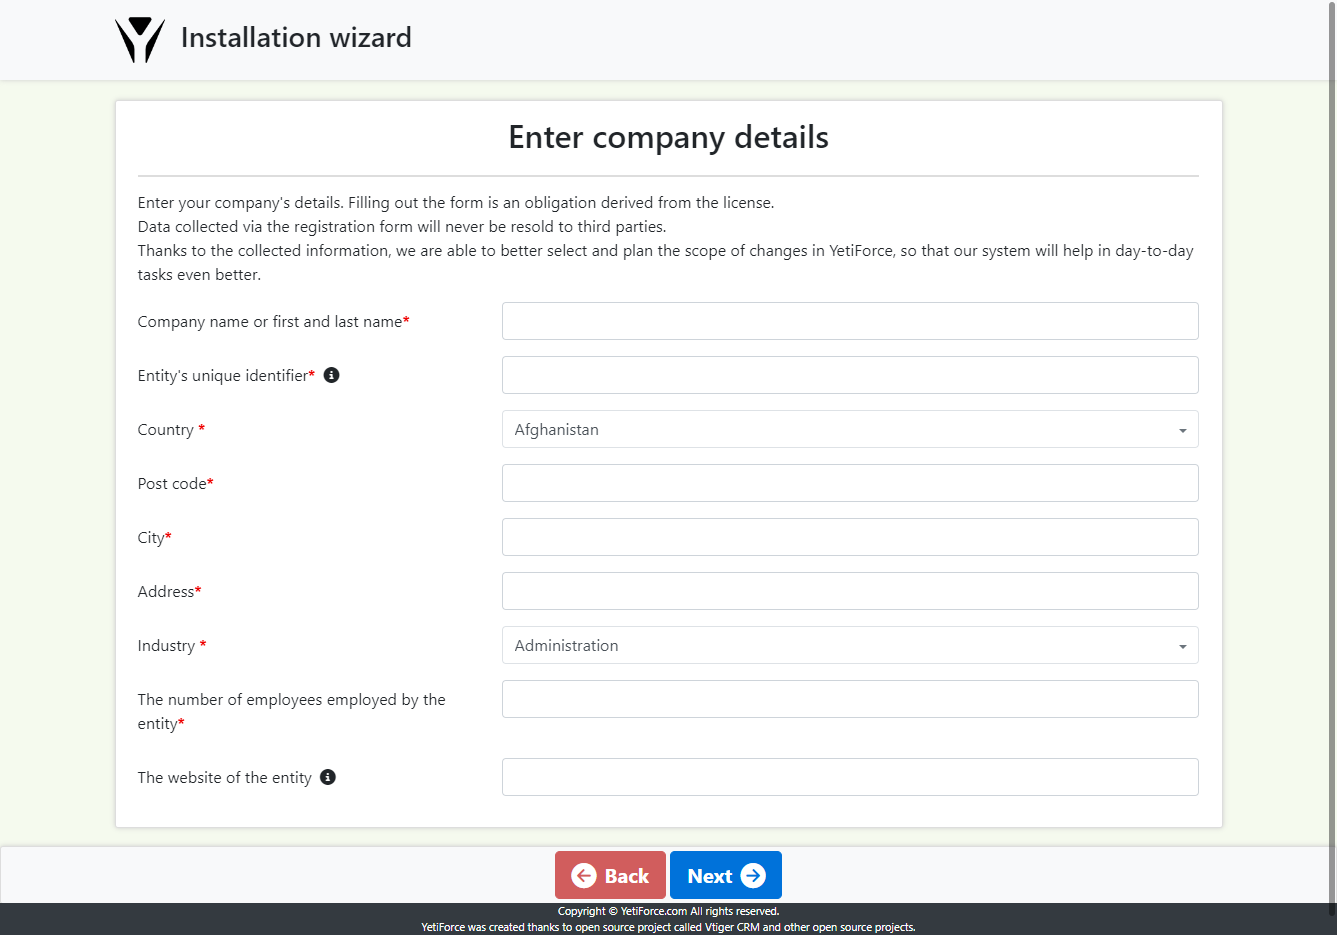Open the Country dropdown showing Afghanistan
Image resolution: width=1337 pixels, height=935 pixels.
point(849,429)
